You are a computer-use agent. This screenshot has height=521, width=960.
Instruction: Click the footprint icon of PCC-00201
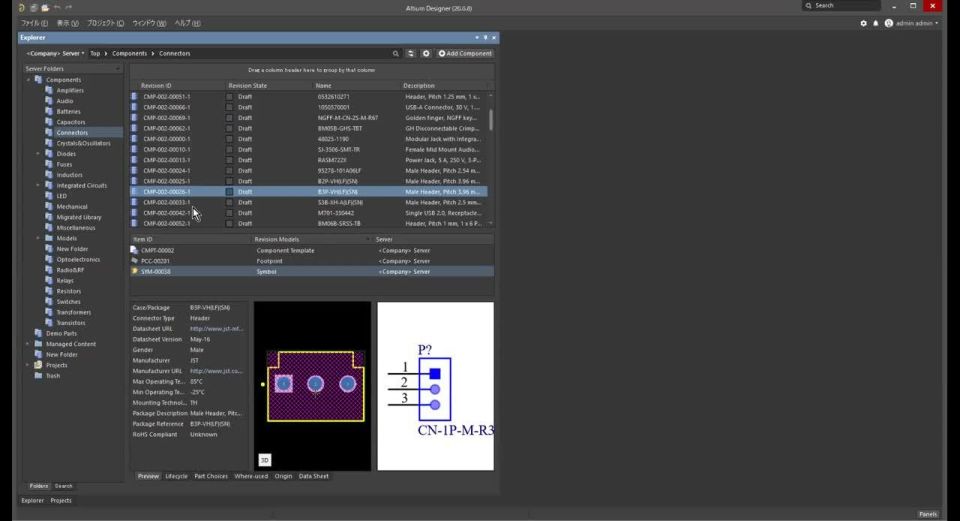134,261
